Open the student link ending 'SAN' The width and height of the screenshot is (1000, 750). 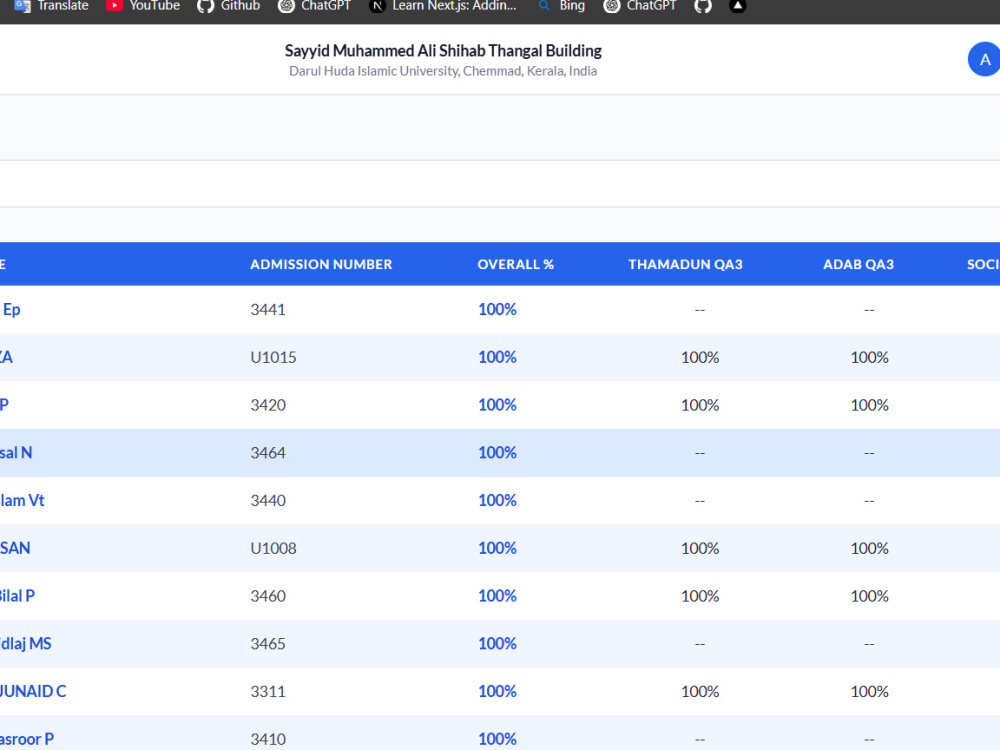click(x=15, y=548)
